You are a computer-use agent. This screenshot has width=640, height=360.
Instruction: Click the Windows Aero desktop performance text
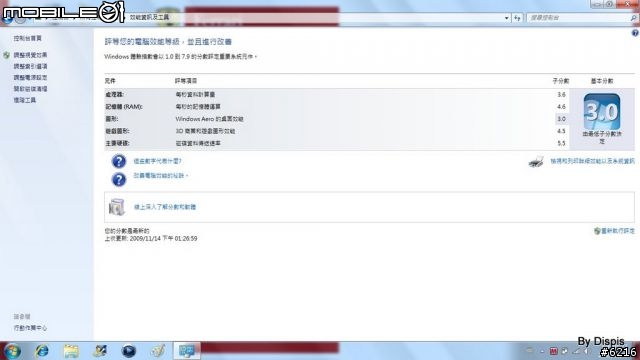click(209, 119)
